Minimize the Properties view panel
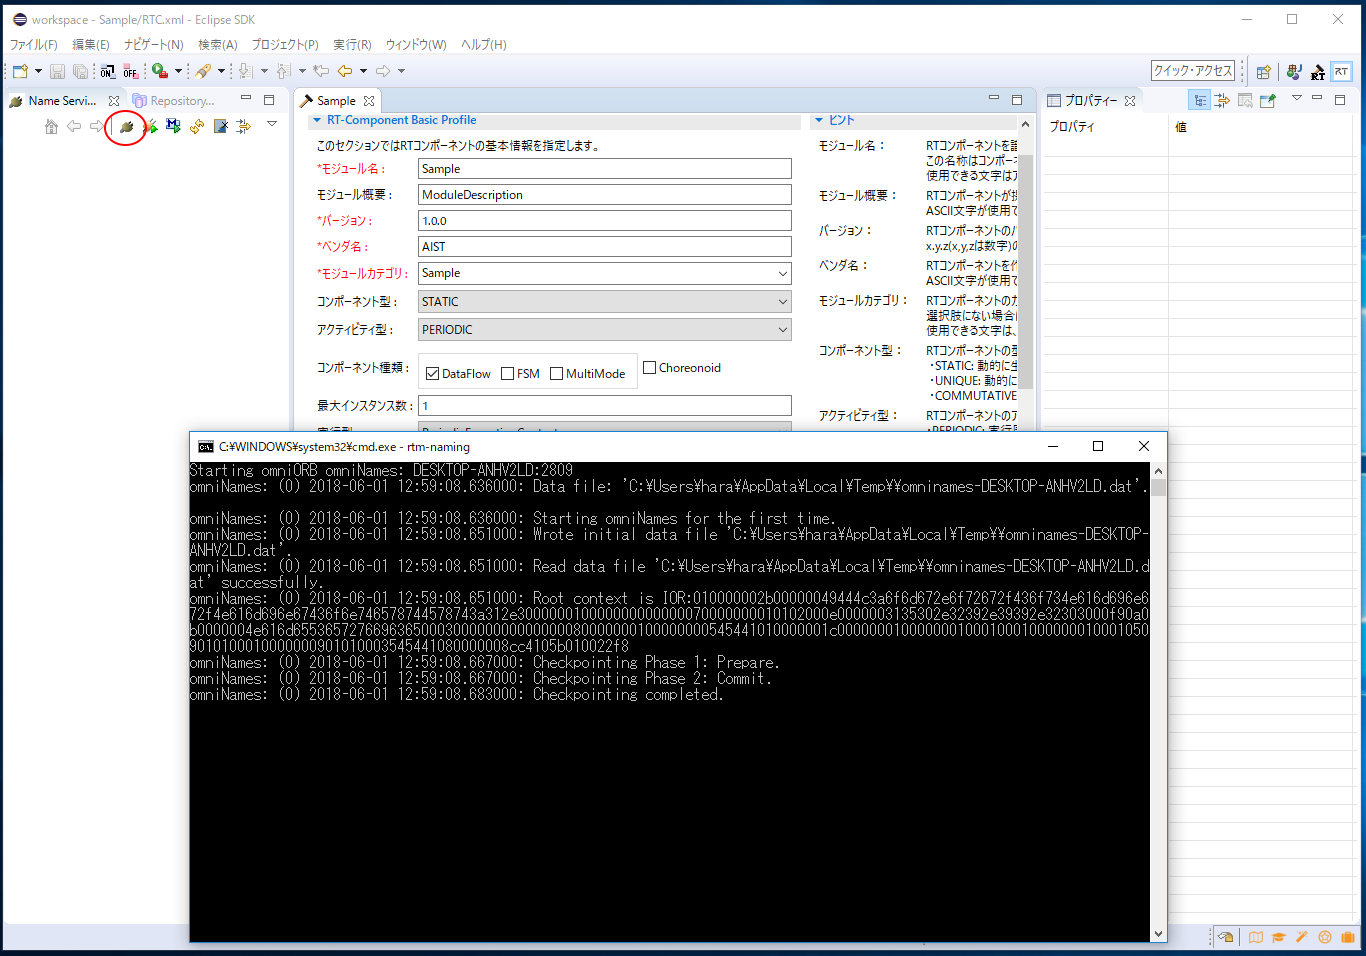Viewport: 1366px width, 956px height. (x=1318, y=98)
